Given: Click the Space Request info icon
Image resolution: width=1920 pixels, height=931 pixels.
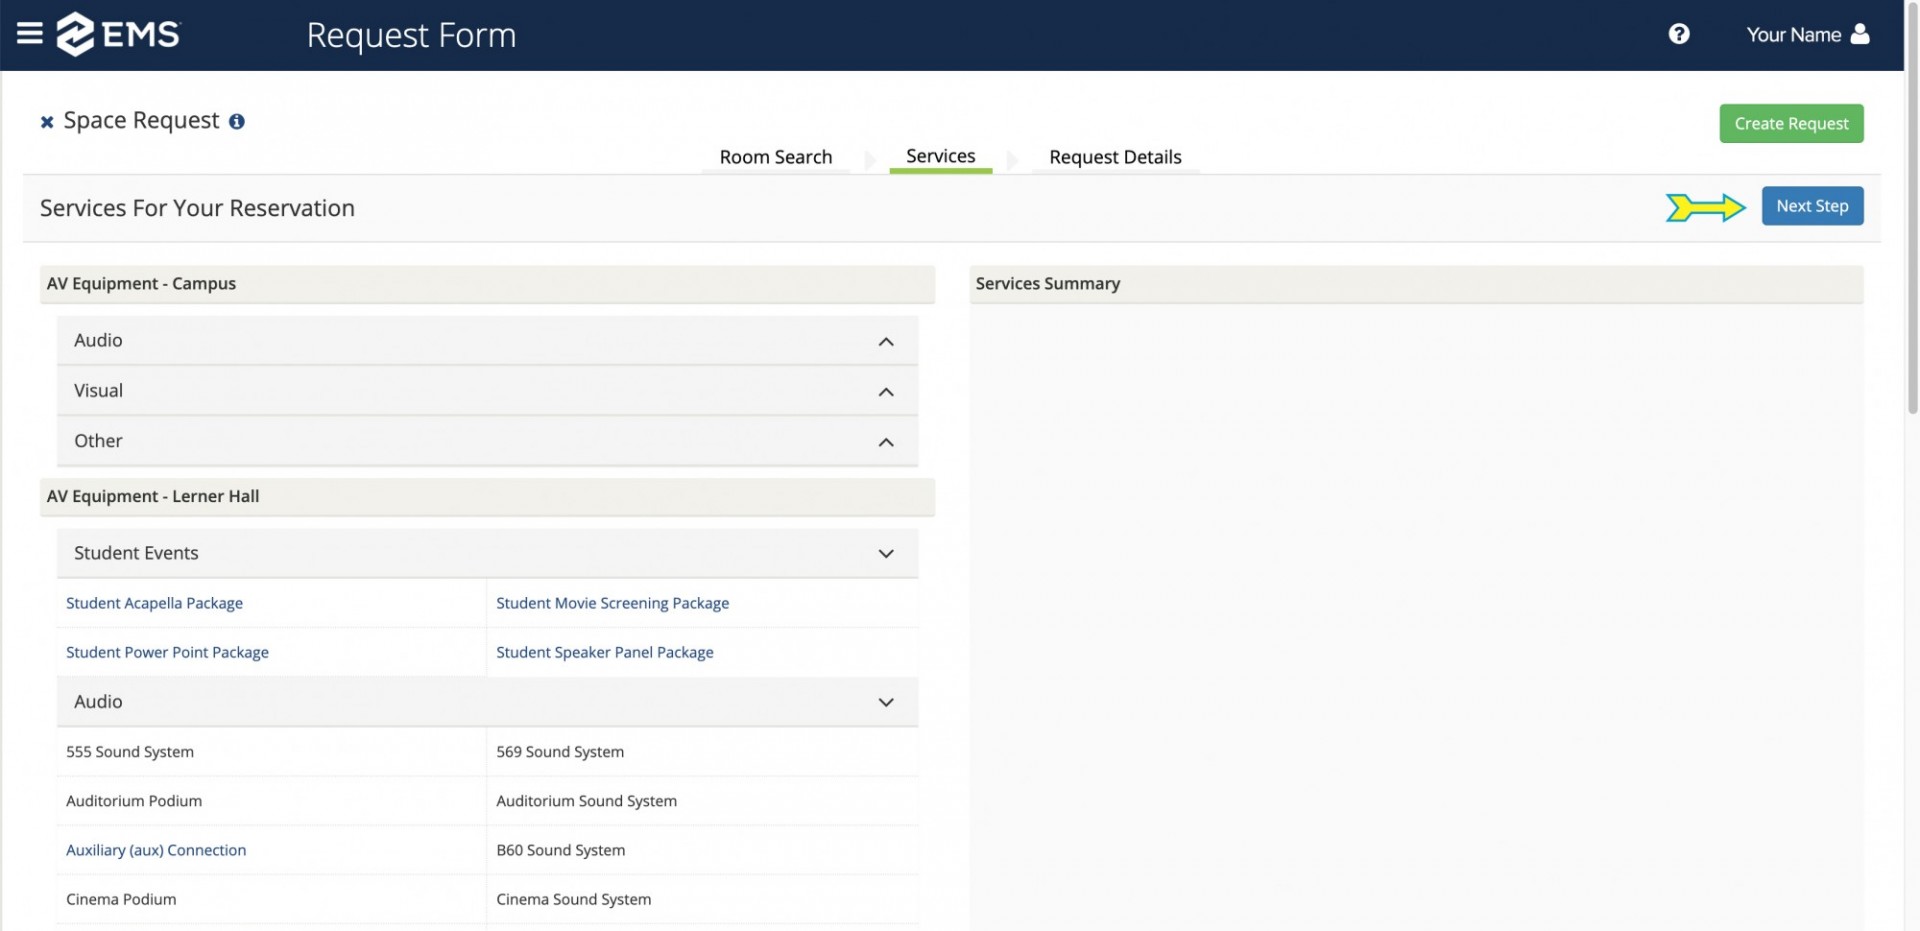Looking at the screenshot, I should pyautogui.click(x=237, y=121).
